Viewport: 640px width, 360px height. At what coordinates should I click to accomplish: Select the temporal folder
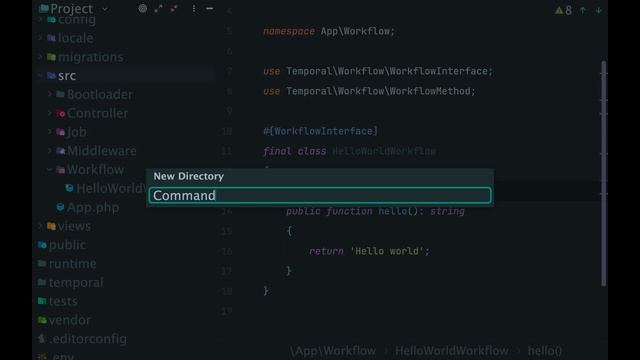76,282
